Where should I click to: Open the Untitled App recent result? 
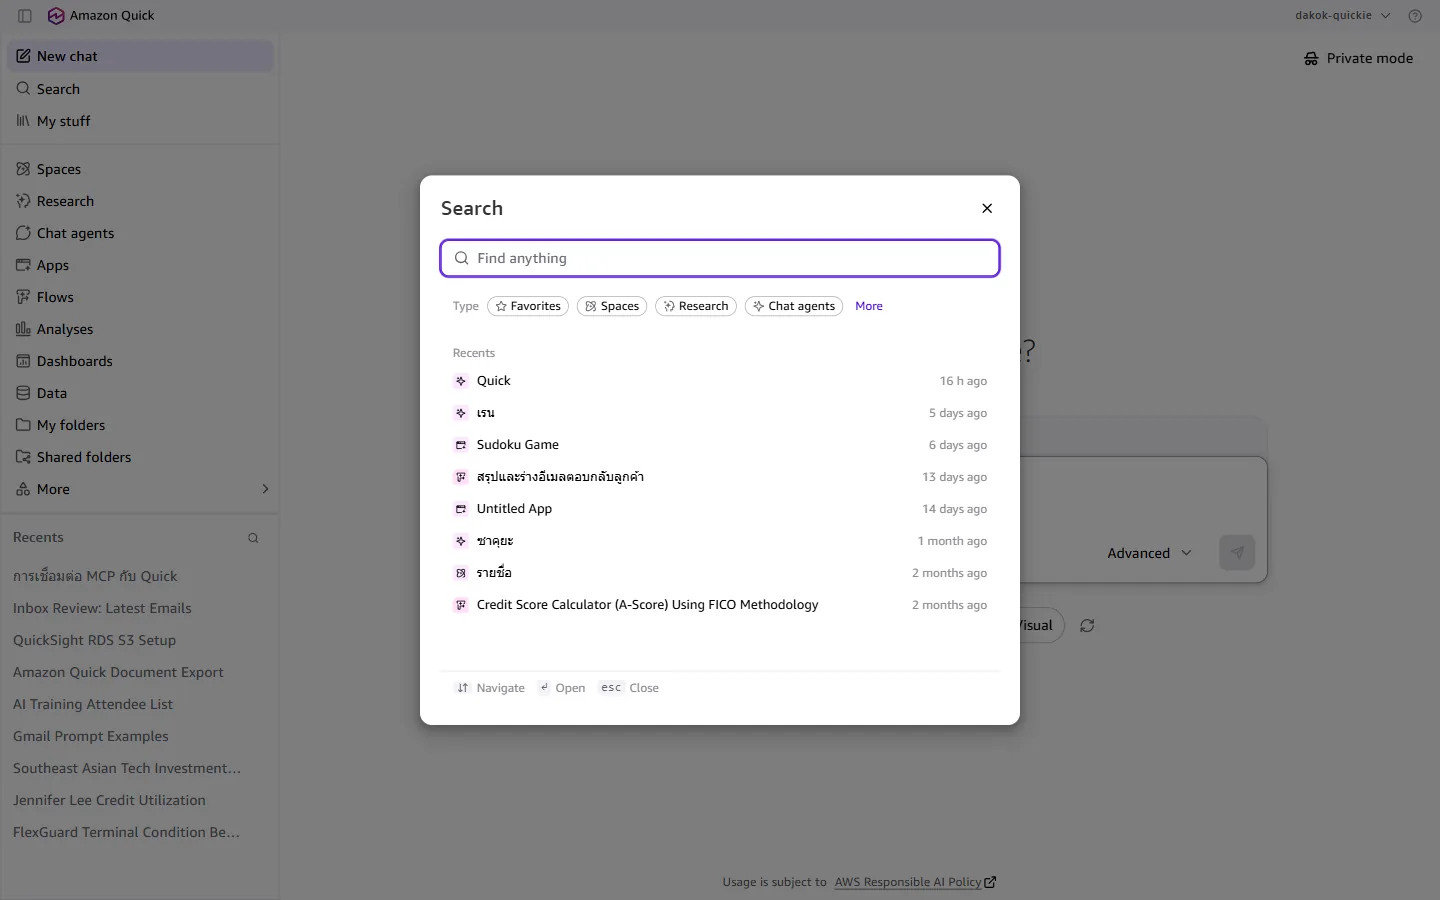(x=720, y=509)
